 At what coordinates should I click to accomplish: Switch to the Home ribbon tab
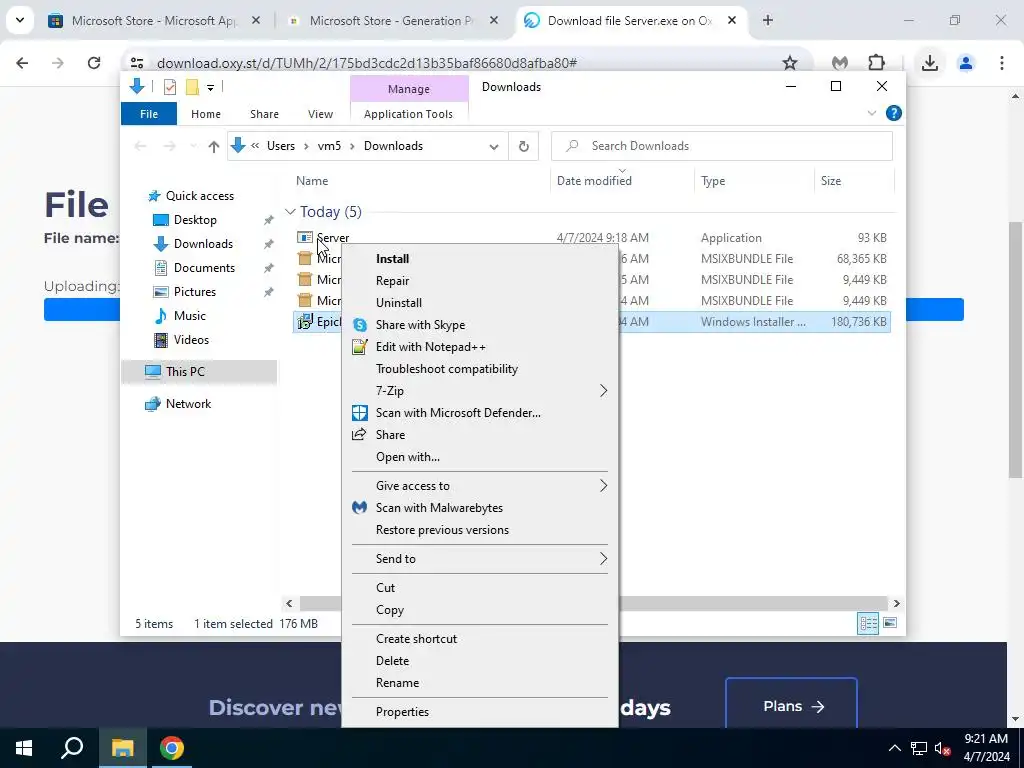point(206,114)
